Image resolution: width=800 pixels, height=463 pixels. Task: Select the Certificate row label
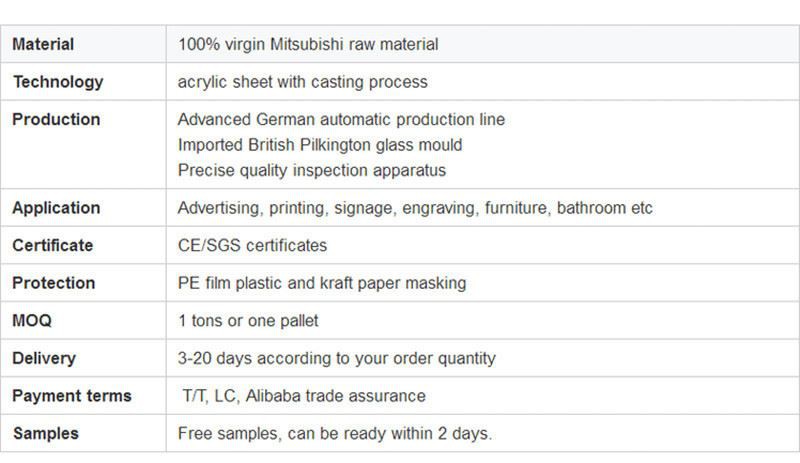(52, 245)
